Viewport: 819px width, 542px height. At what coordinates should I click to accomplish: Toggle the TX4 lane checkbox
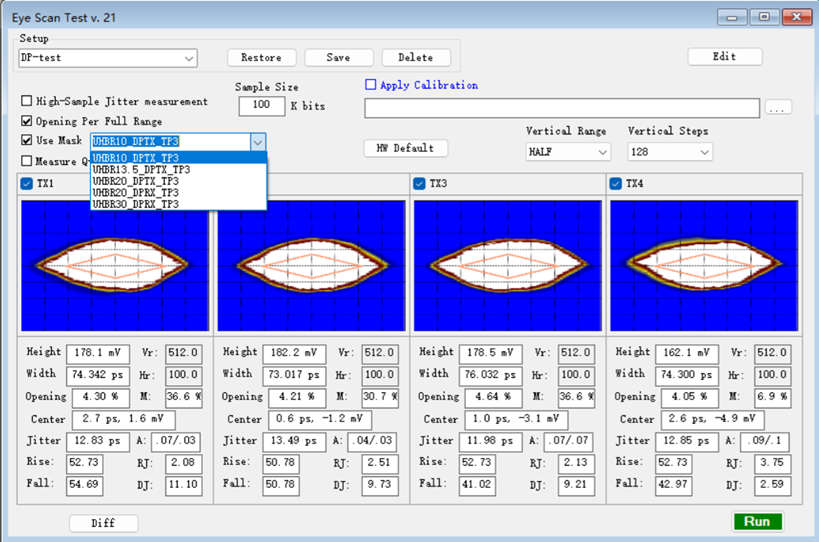[615, 184]
